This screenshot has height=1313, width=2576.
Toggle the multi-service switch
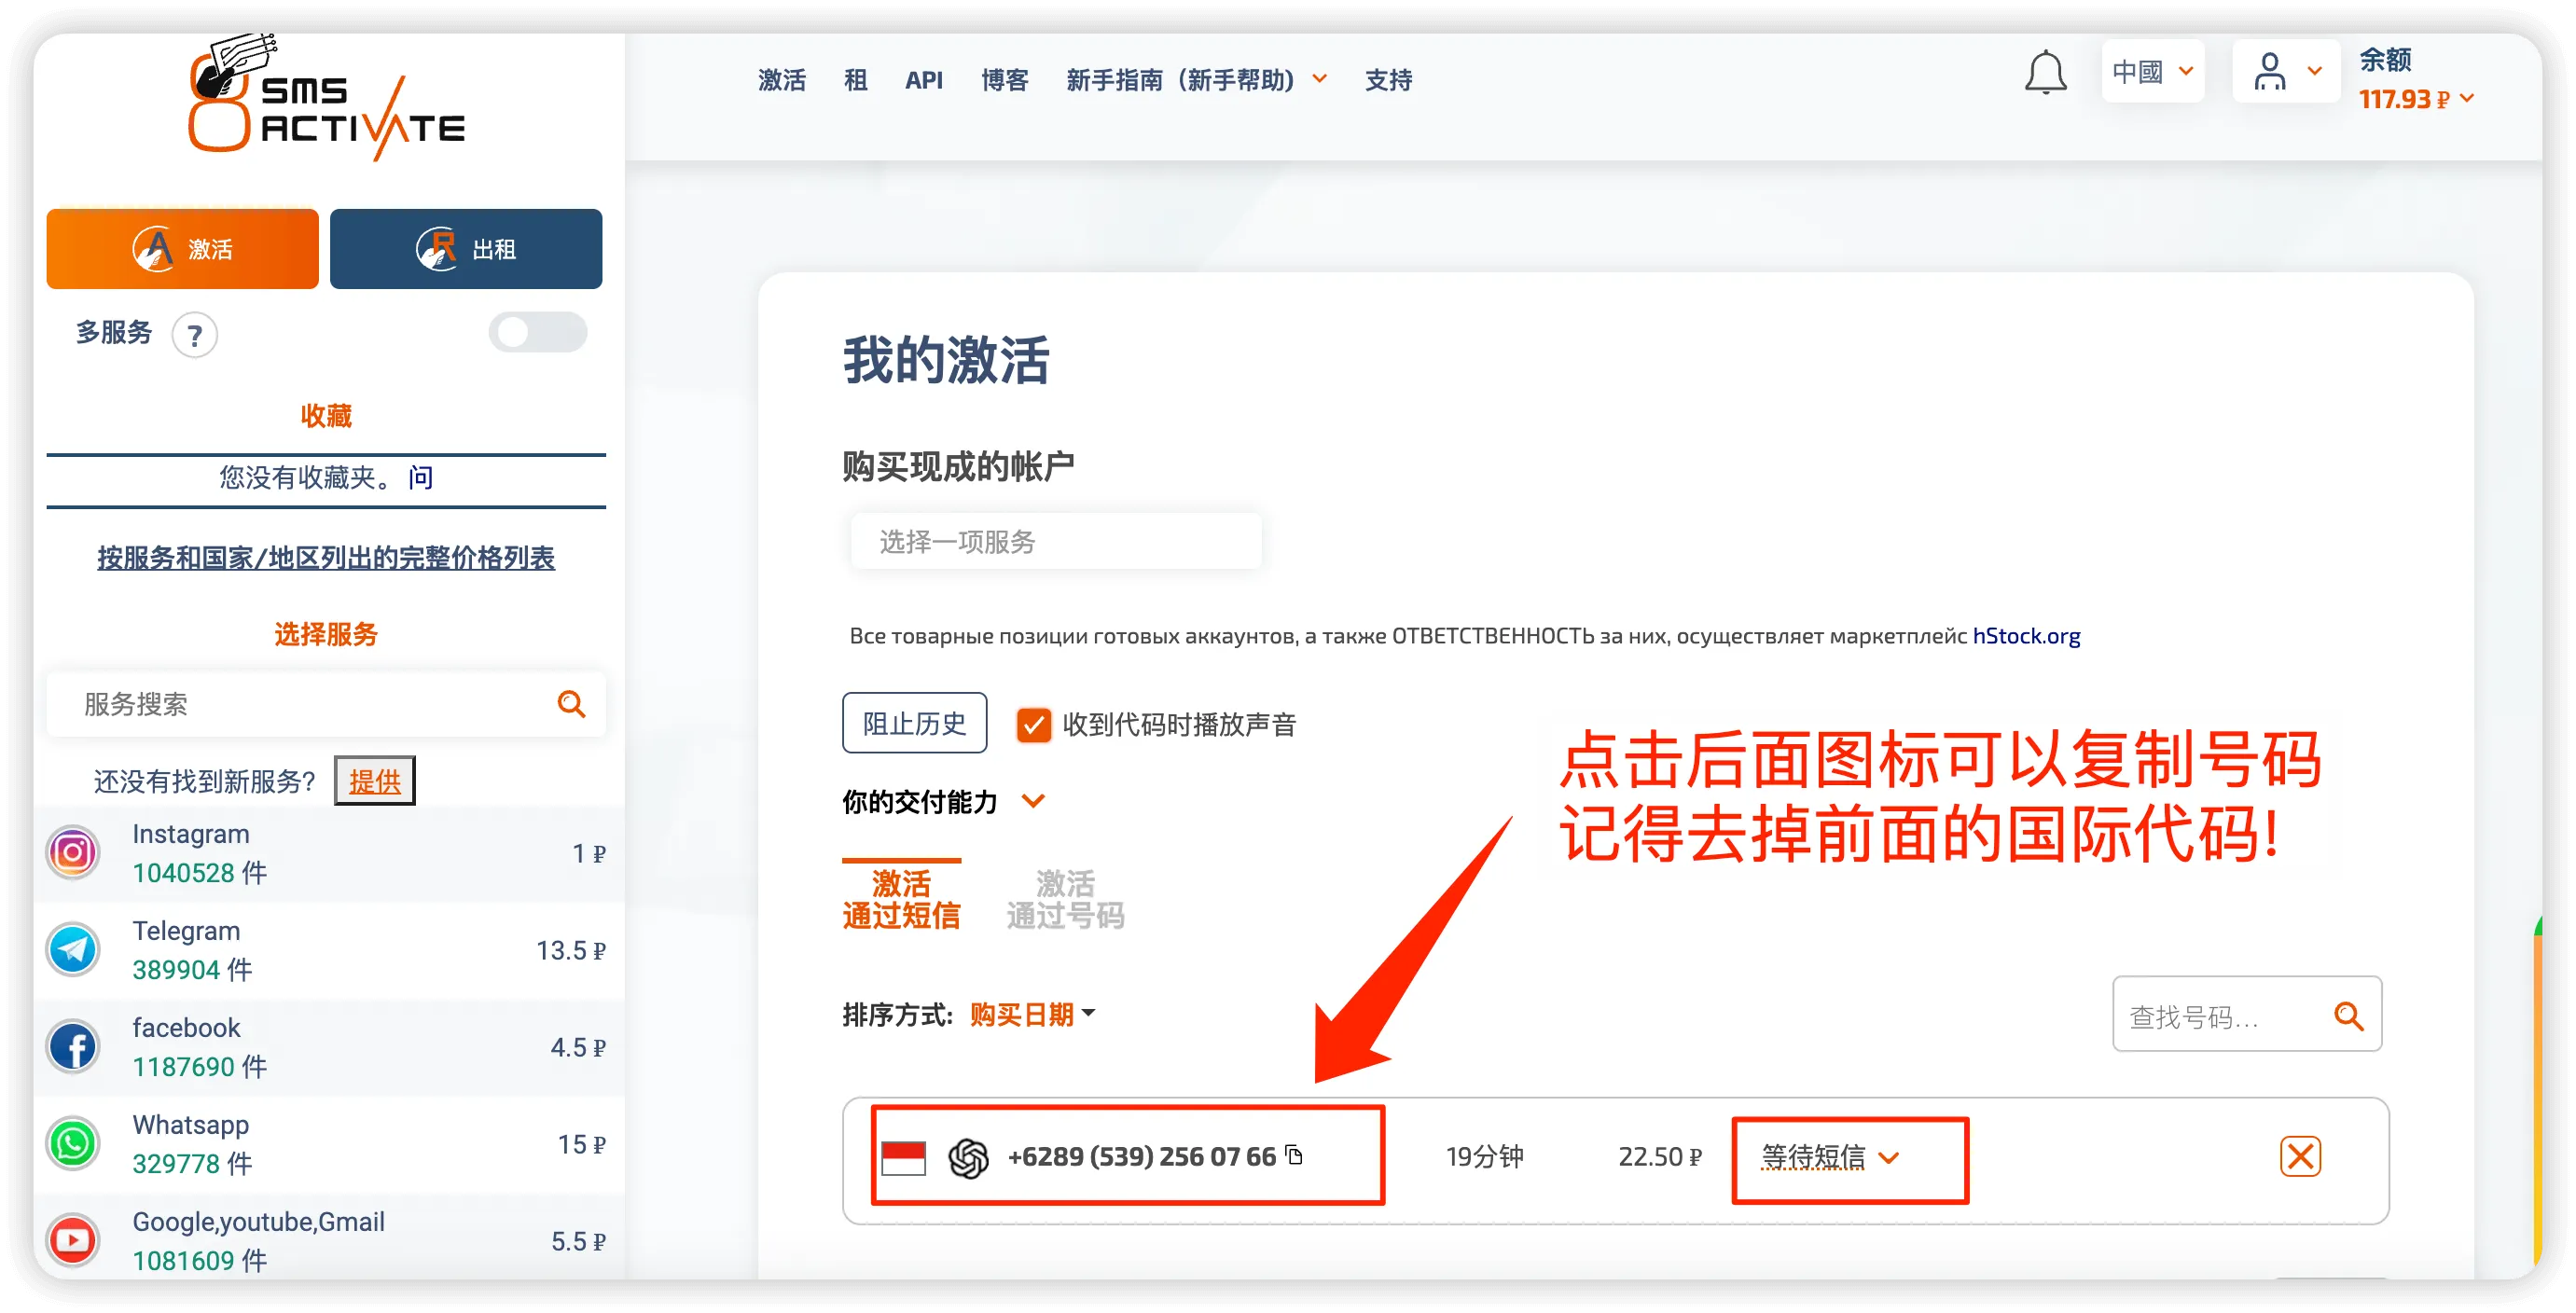[x=537, y=332]
